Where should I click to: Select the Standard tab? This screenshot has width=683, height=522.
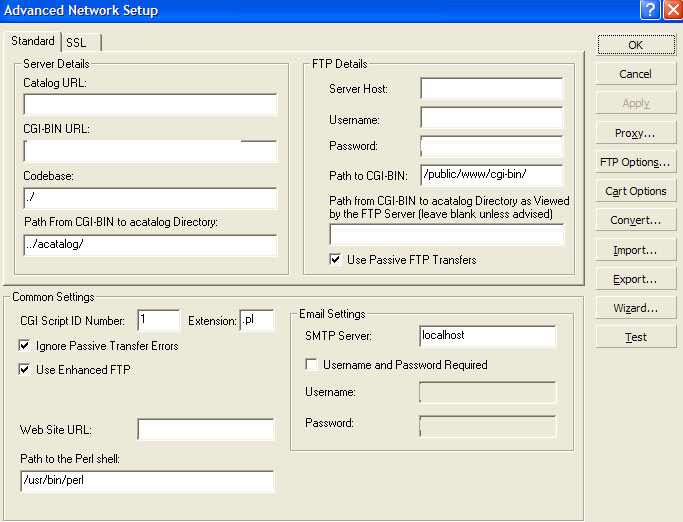33,42
